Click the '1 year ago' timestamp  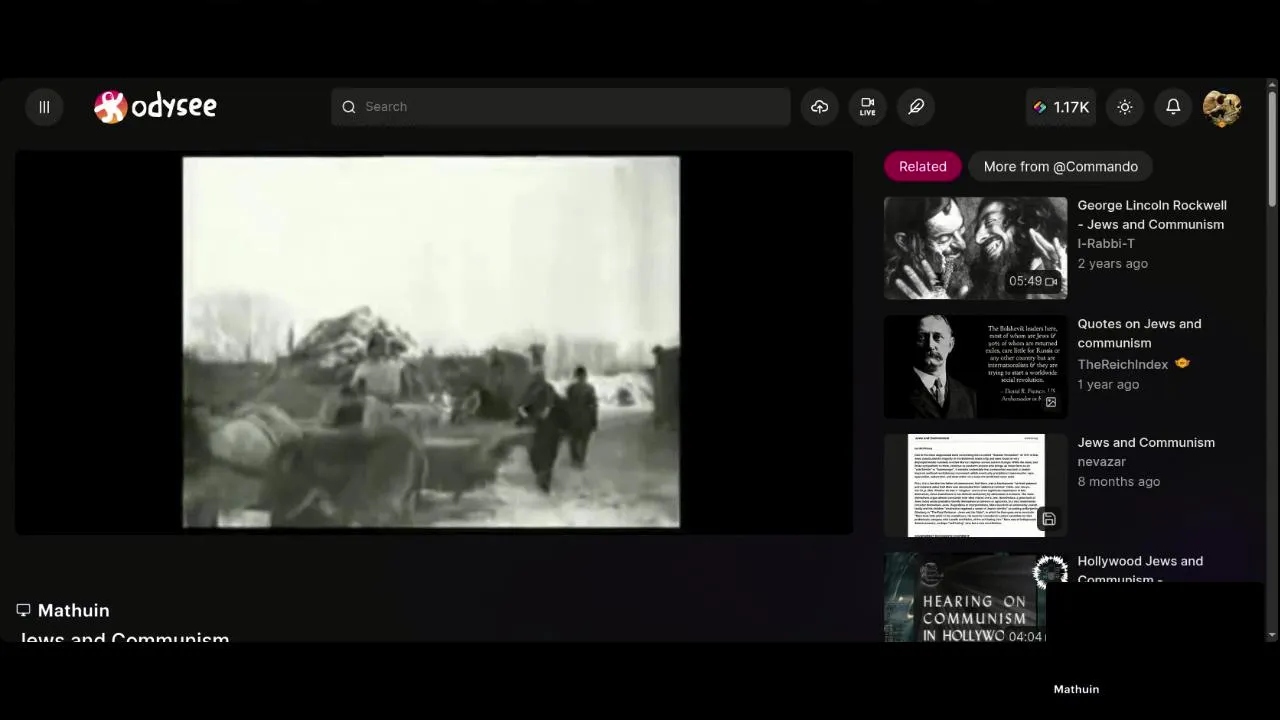coord(1108,385)
